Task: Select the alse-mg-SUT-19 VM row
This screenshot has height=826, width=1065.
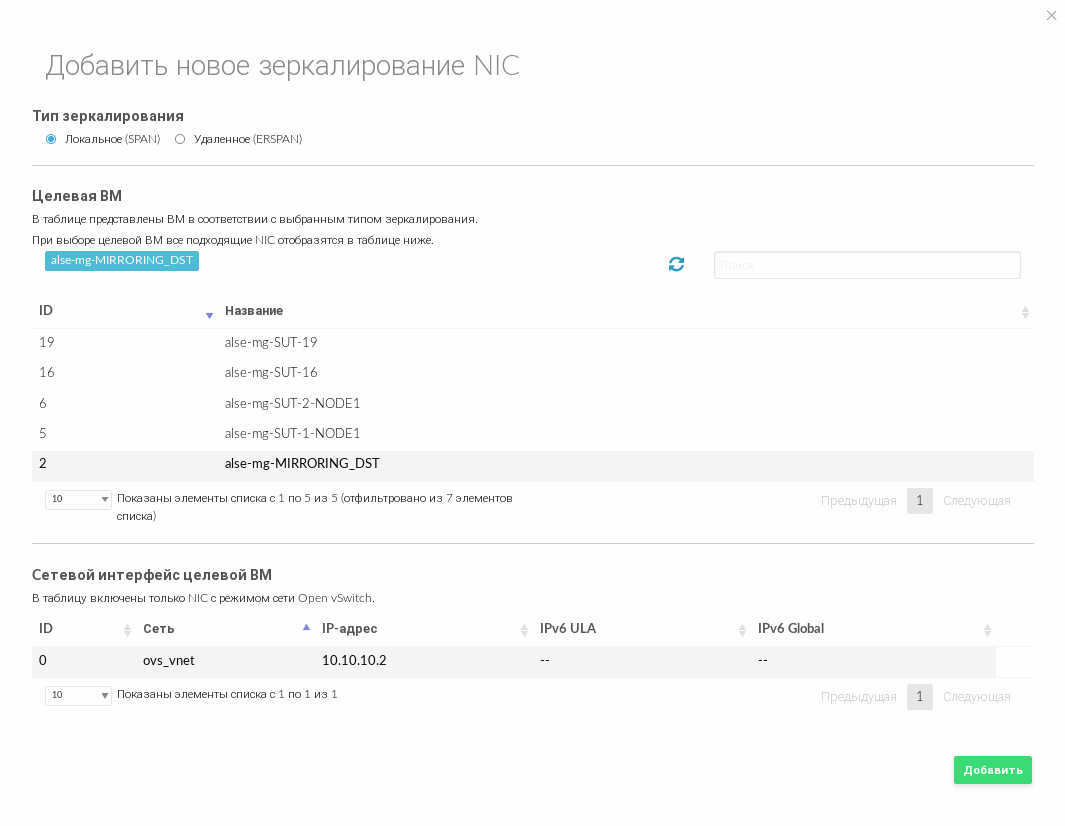Action: point(271,343)
